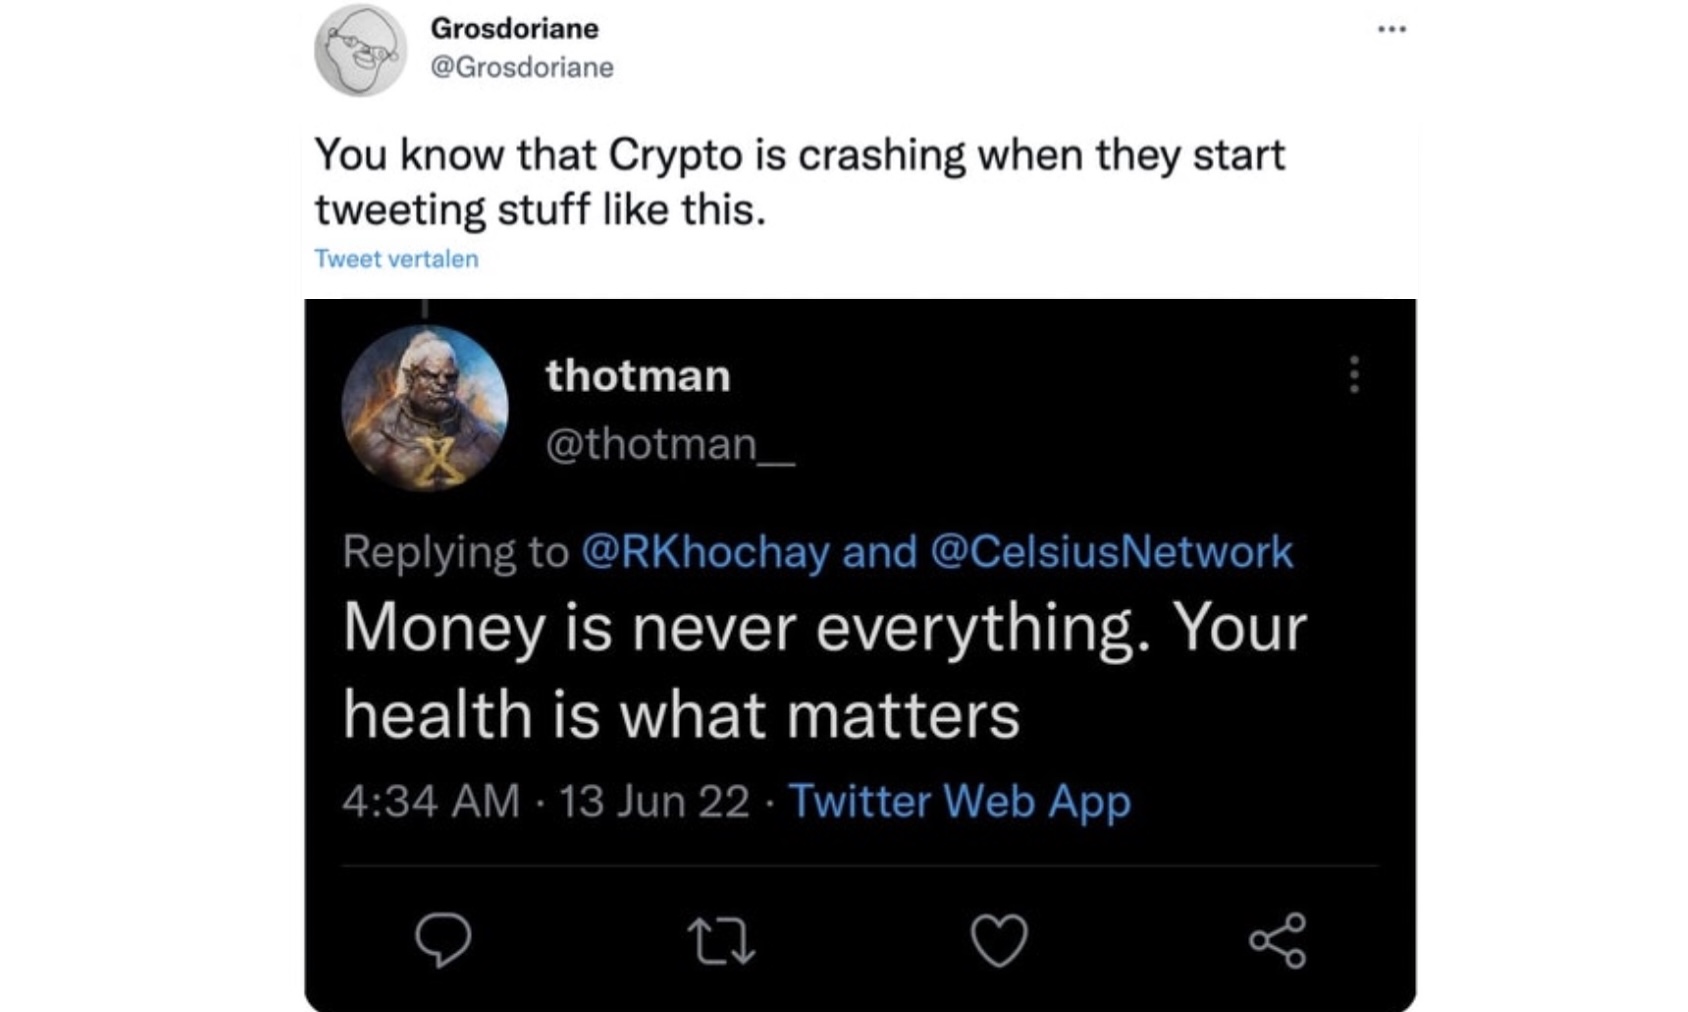Retweet the thotman tweet
1688x1012 pixels.
[721, 941]
